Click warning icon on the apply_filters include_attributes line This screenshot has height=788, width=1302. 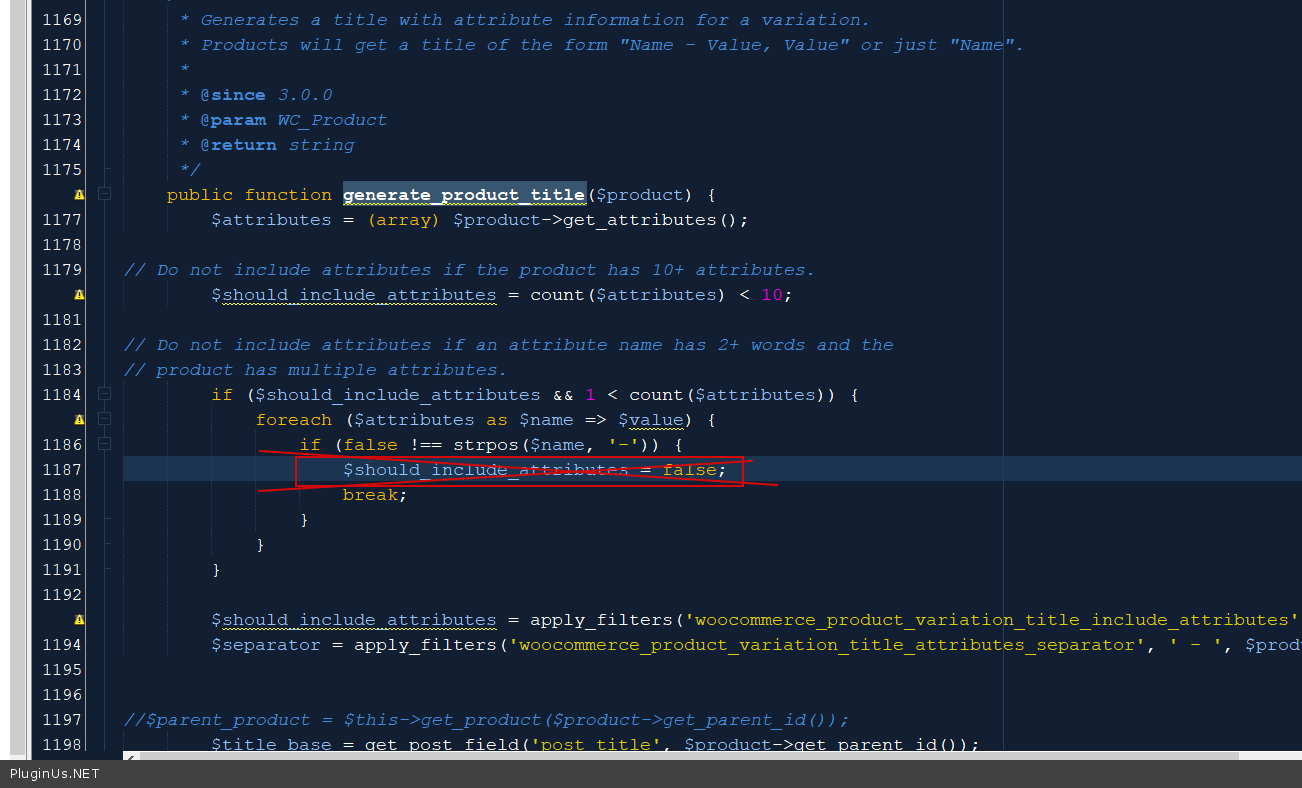click(80, 620)
